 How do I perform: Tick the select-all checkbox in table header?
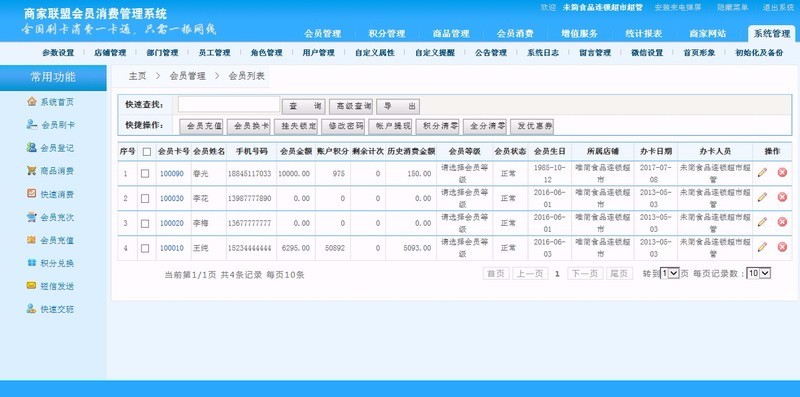click(147, 152)
